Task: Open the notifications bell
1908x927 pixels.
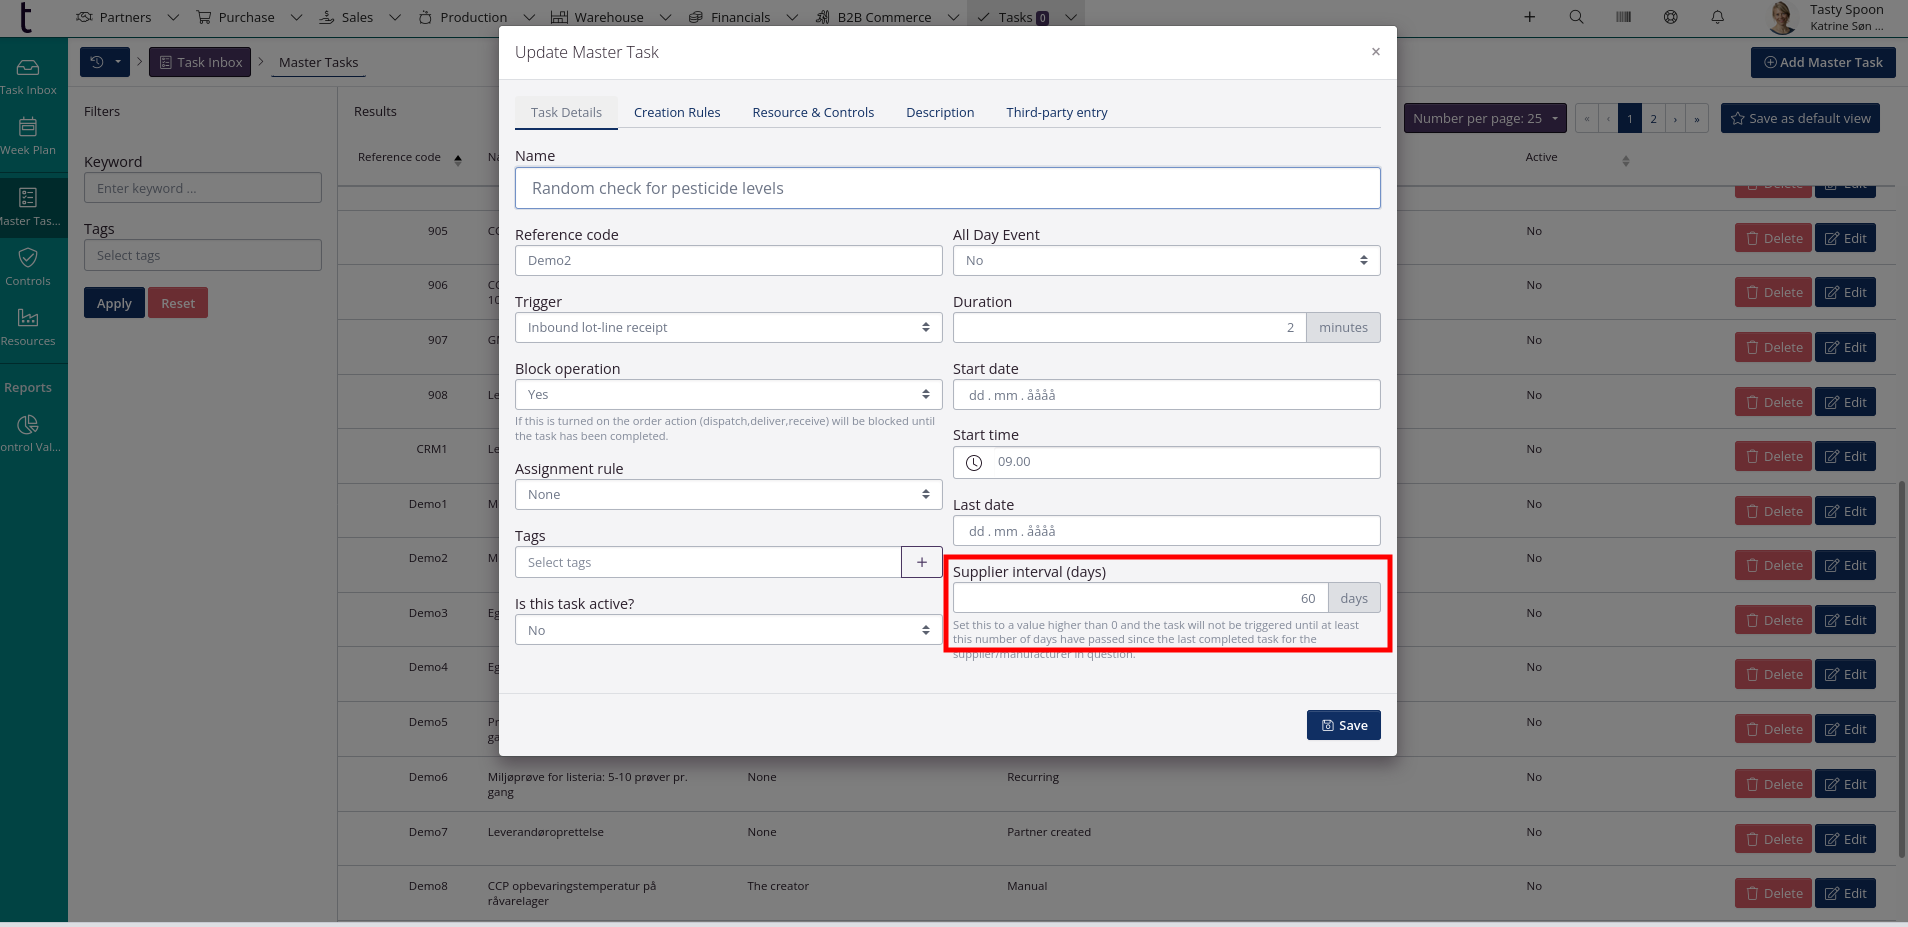Action: 1717,17
